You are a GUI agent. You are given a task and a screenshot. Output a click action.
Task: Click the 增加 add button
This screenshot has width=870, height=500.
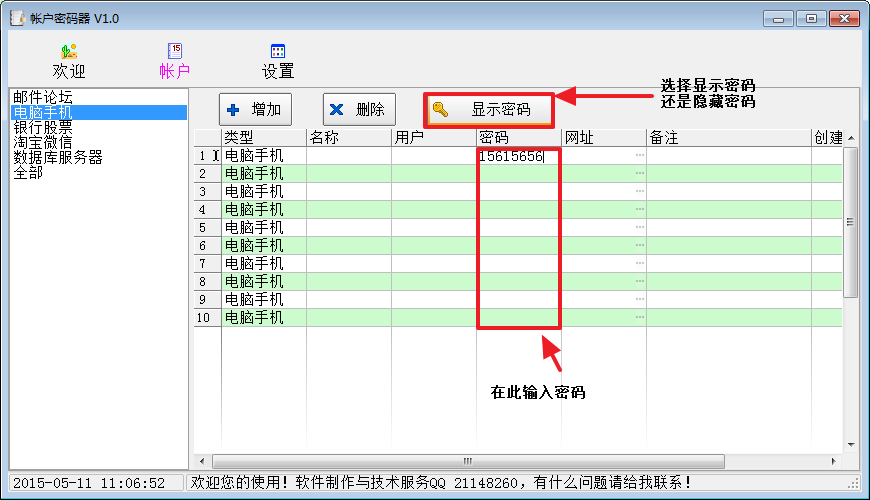pos(255,109)
